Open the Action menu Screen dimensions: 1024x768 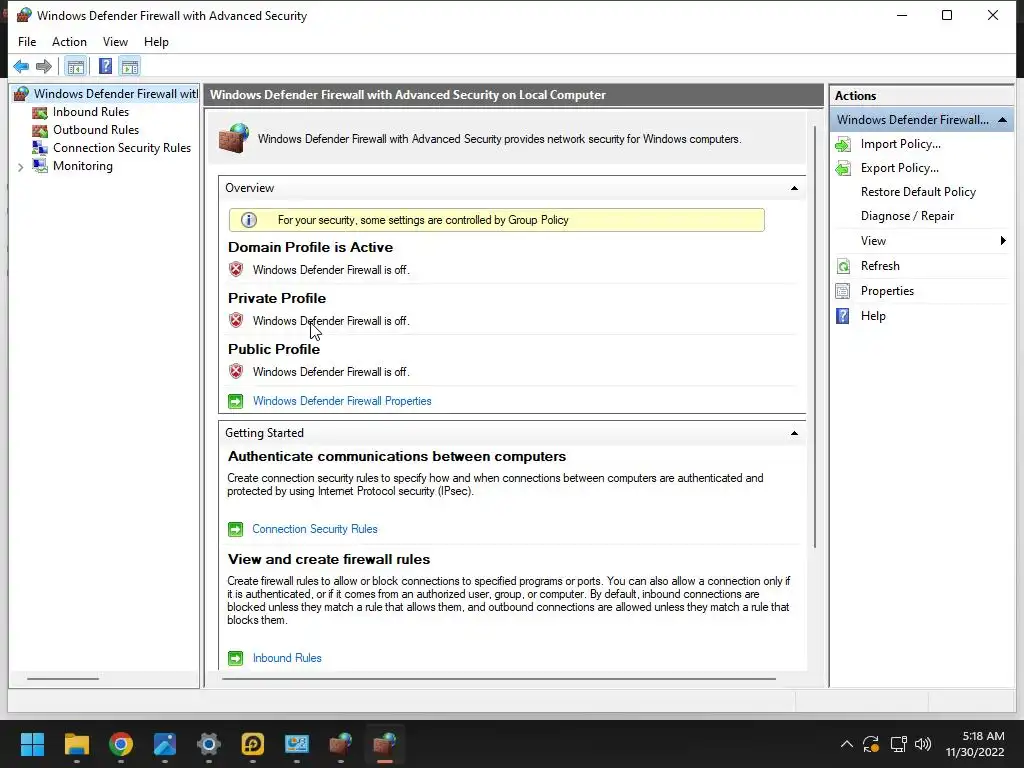pyautogui.click(x=69, y=42)
